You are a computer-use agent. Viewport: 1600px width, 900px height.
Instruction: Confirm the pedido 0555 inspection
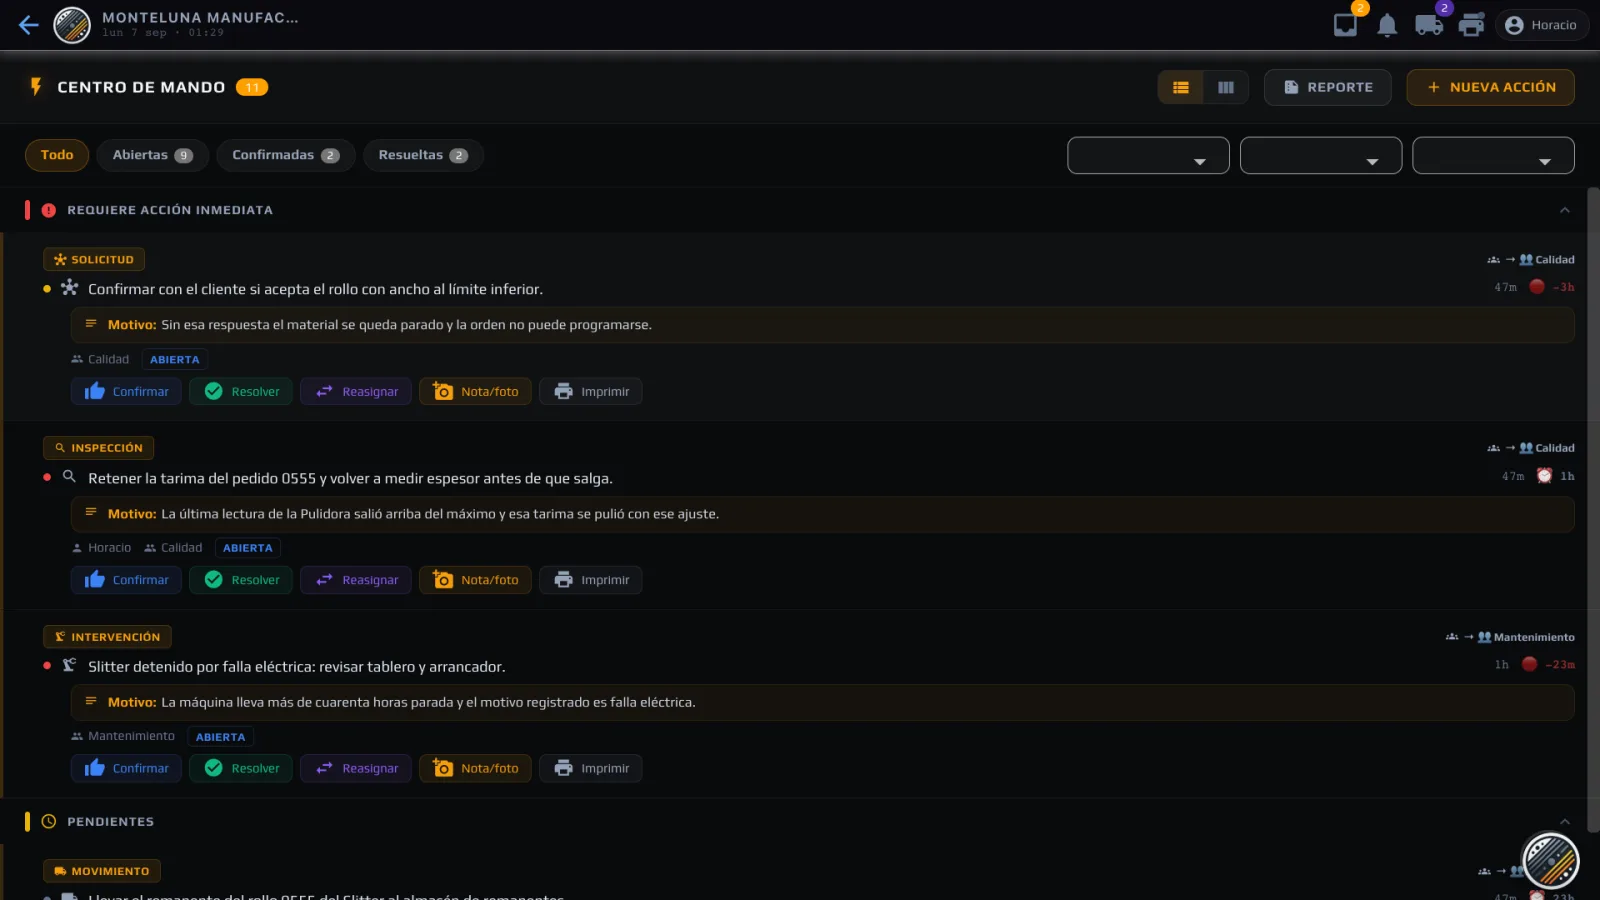point(126,580)
